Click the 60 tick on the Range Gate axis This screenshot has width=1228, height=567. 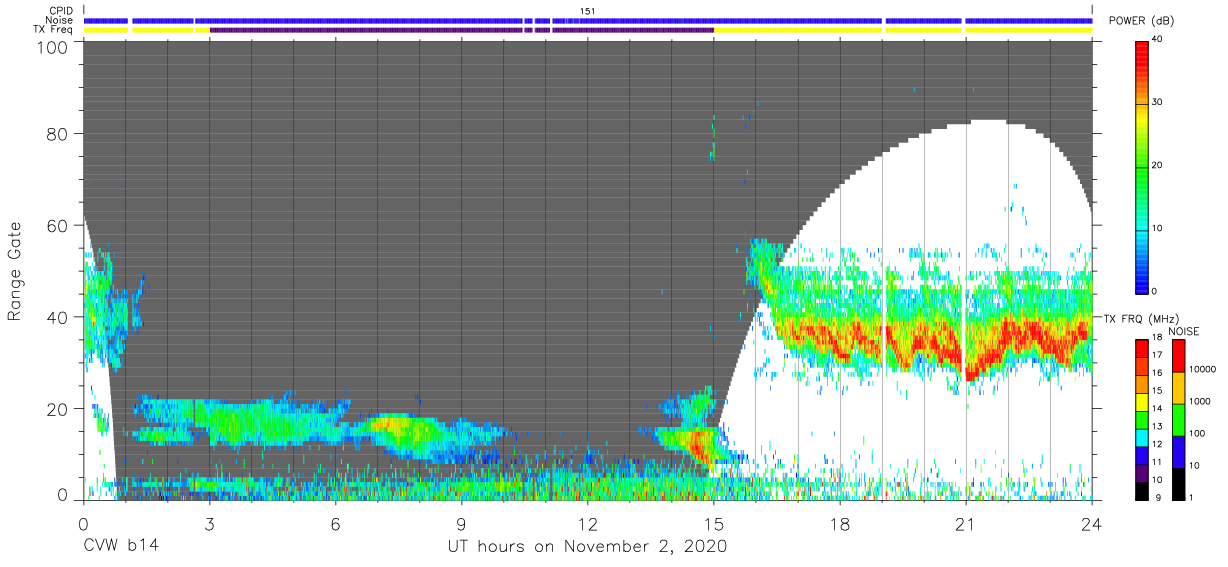click(58, 225)
